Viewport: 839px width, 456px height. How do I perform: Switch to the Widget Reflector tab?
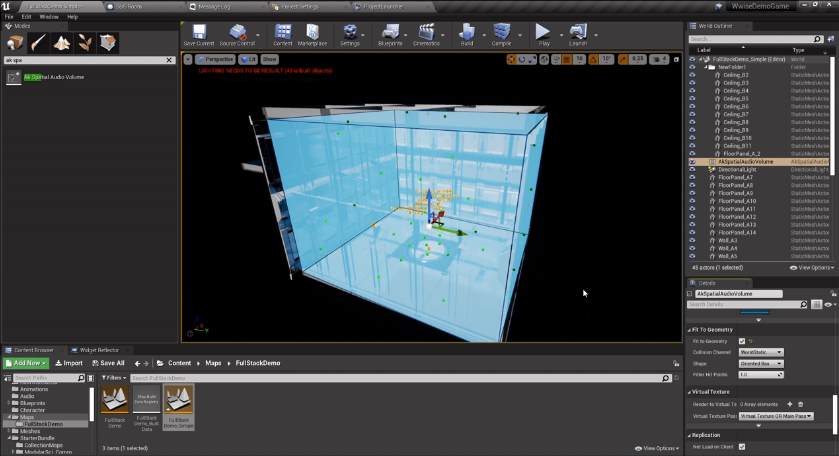point(99,350)
